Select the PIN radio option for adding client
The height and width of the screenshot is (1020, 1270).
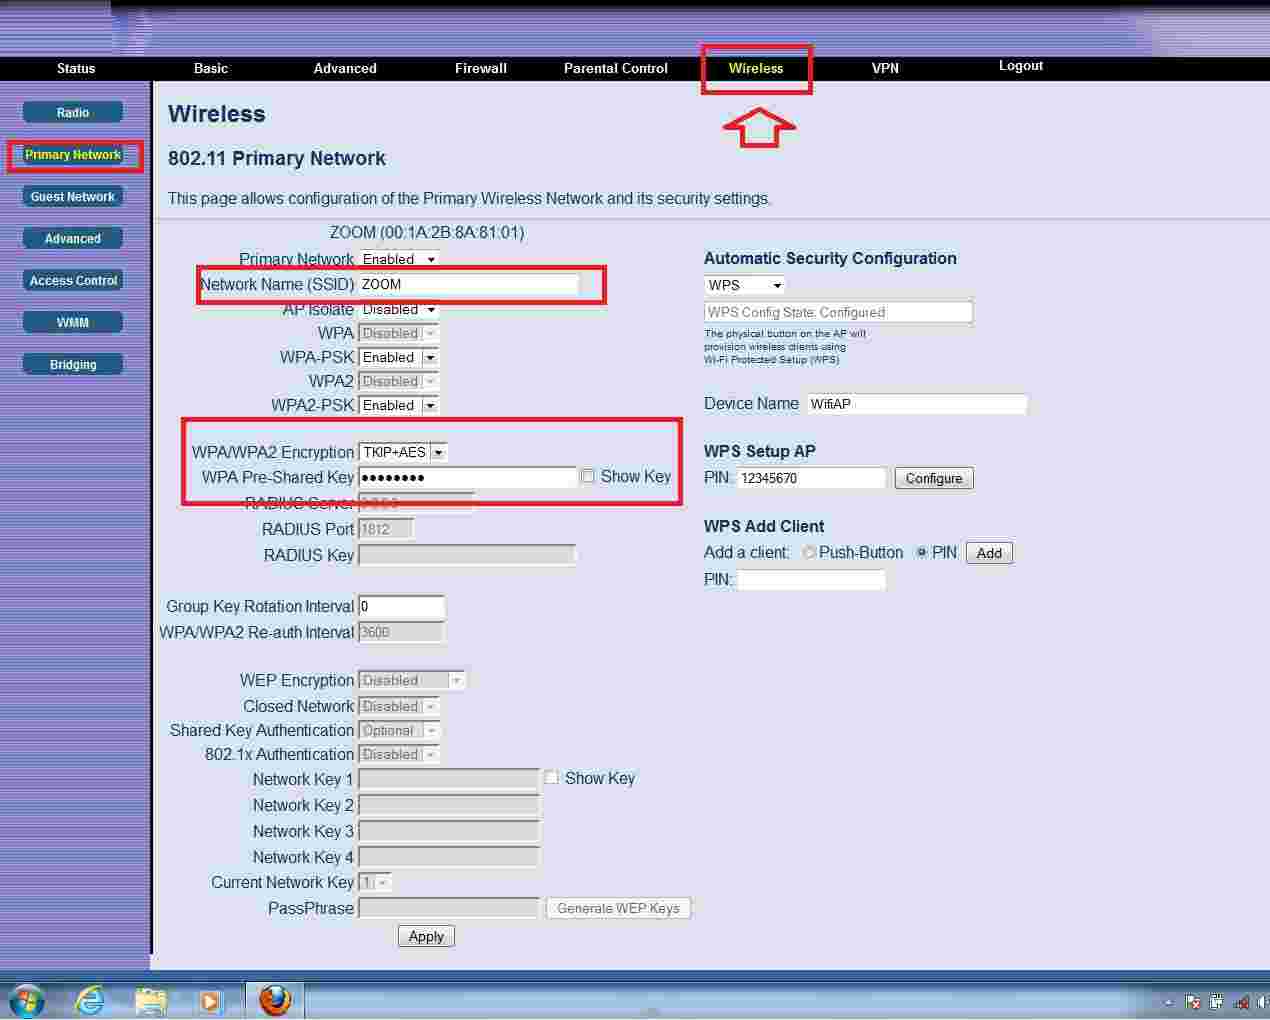click(x=921, y=552)
